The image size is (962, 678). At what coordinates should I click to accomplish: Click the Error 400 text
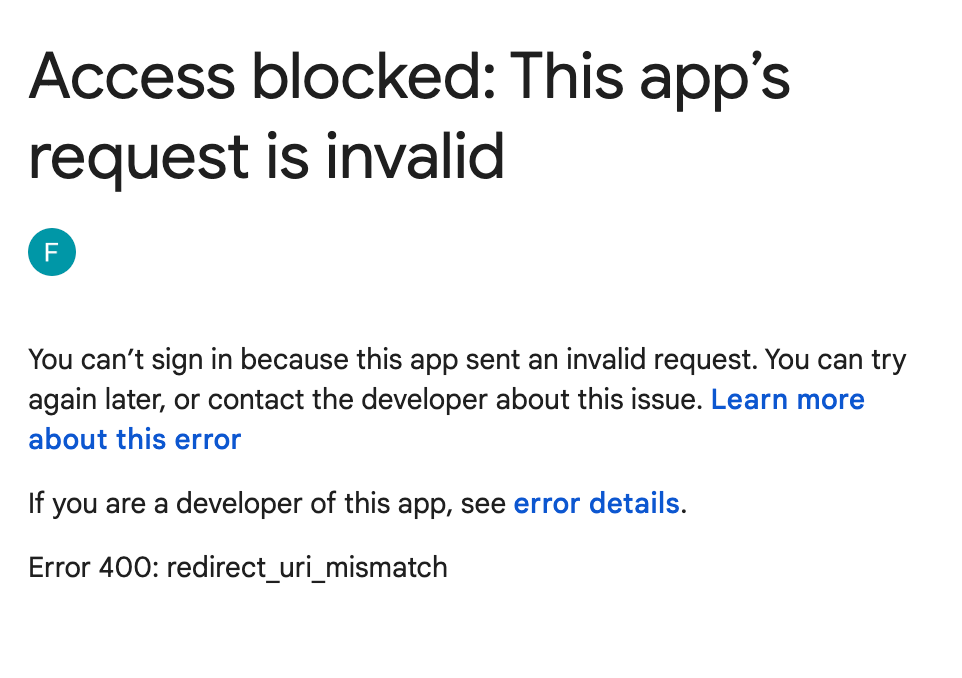pyautogui.click(x=92, y=568)
